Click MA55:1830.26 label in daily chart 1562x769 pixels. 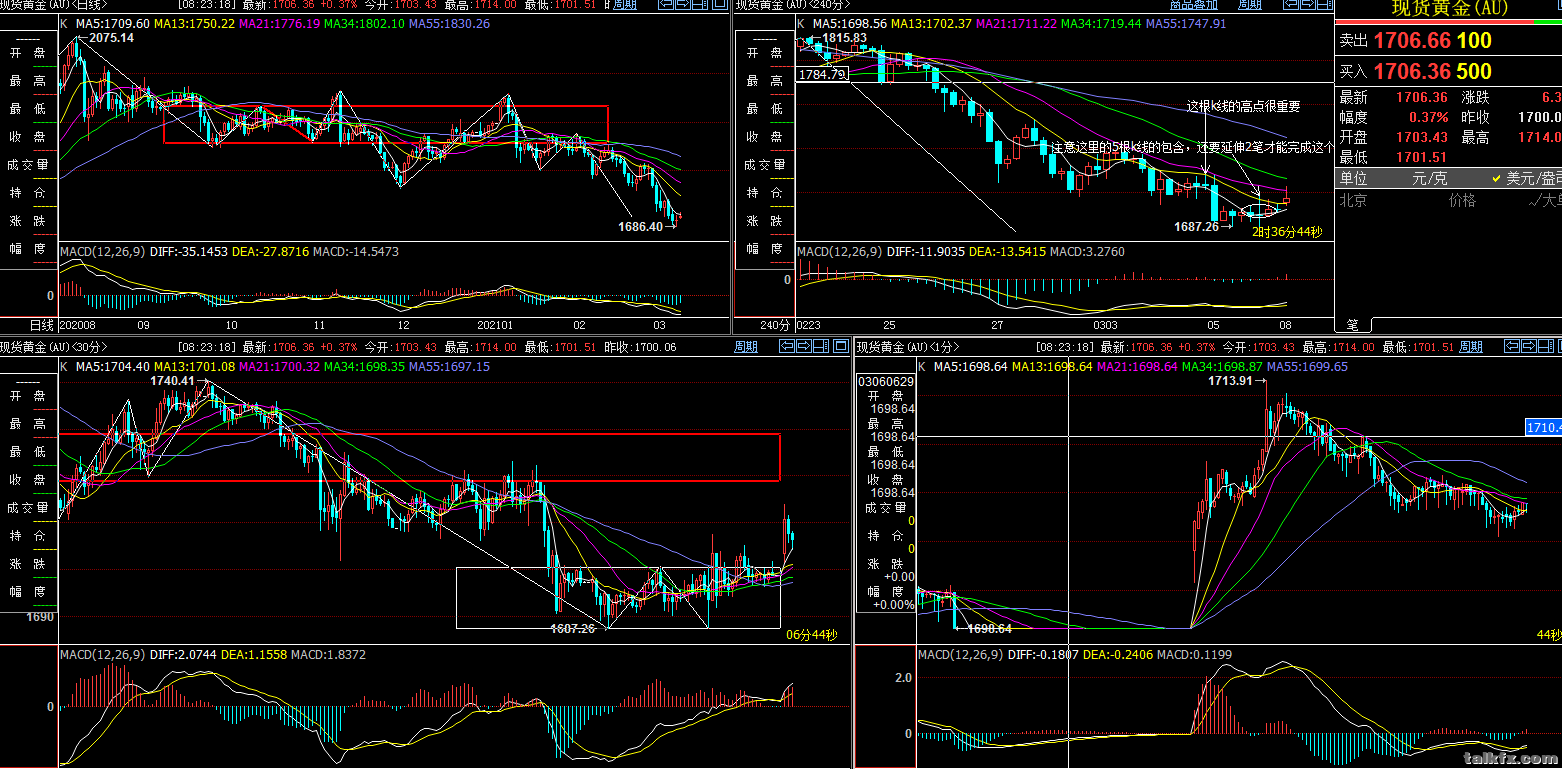(450, 23)
